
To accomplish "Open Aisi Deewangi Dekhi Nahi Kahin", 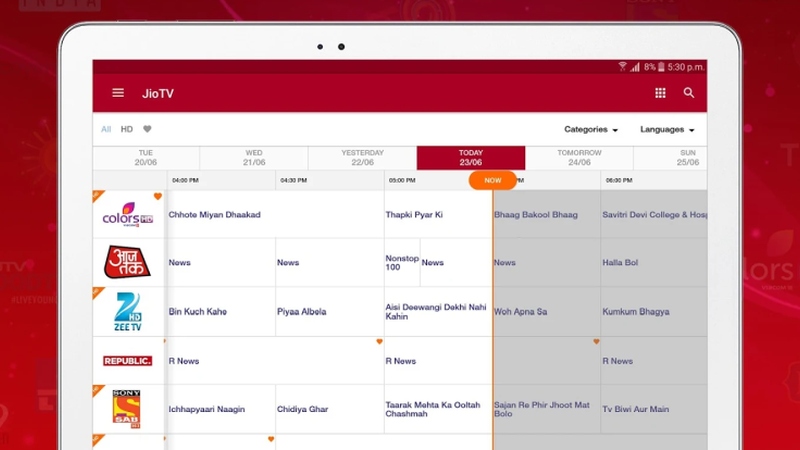I will 438,311.
